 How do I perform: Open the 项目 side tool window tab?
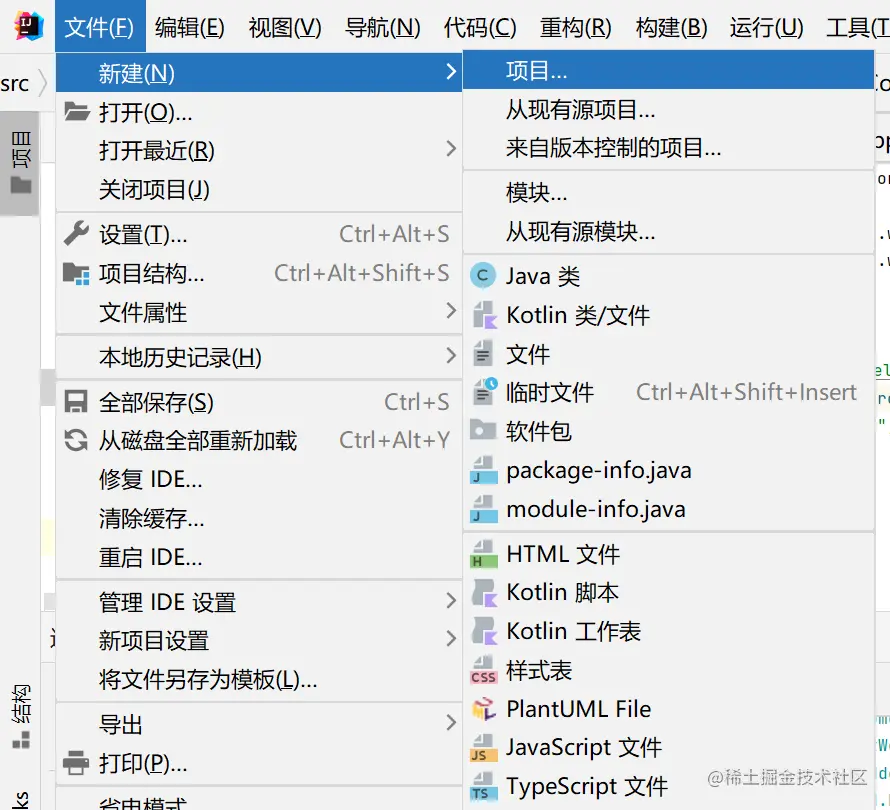point(20,163)
